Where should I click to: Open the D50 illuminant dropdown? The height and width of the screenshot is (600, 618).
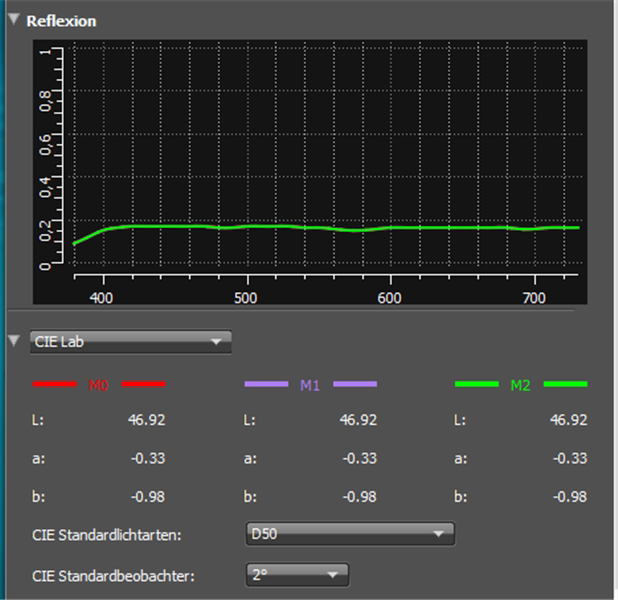(x=350, y=534)
